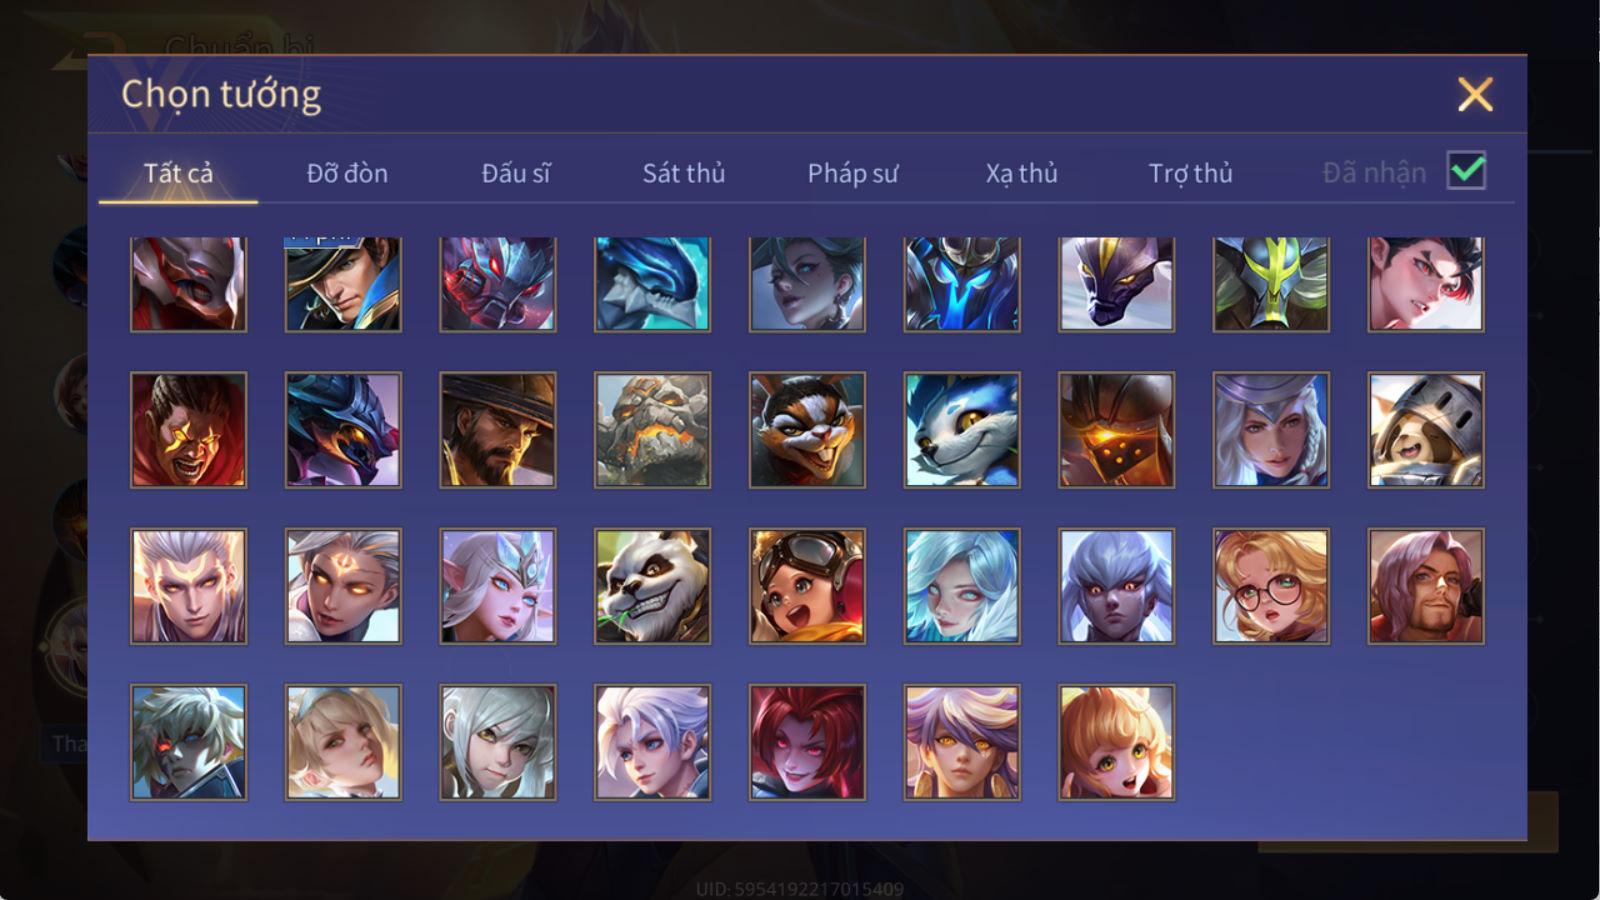
Task: Select the panda hero portrait
Action: pos(652,586)
